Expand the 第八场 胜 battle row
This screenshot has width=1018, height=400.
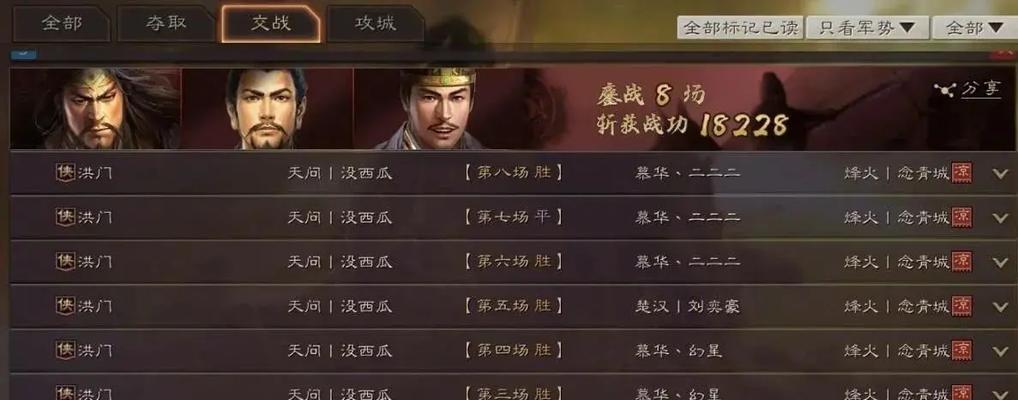pos(1000,173)
